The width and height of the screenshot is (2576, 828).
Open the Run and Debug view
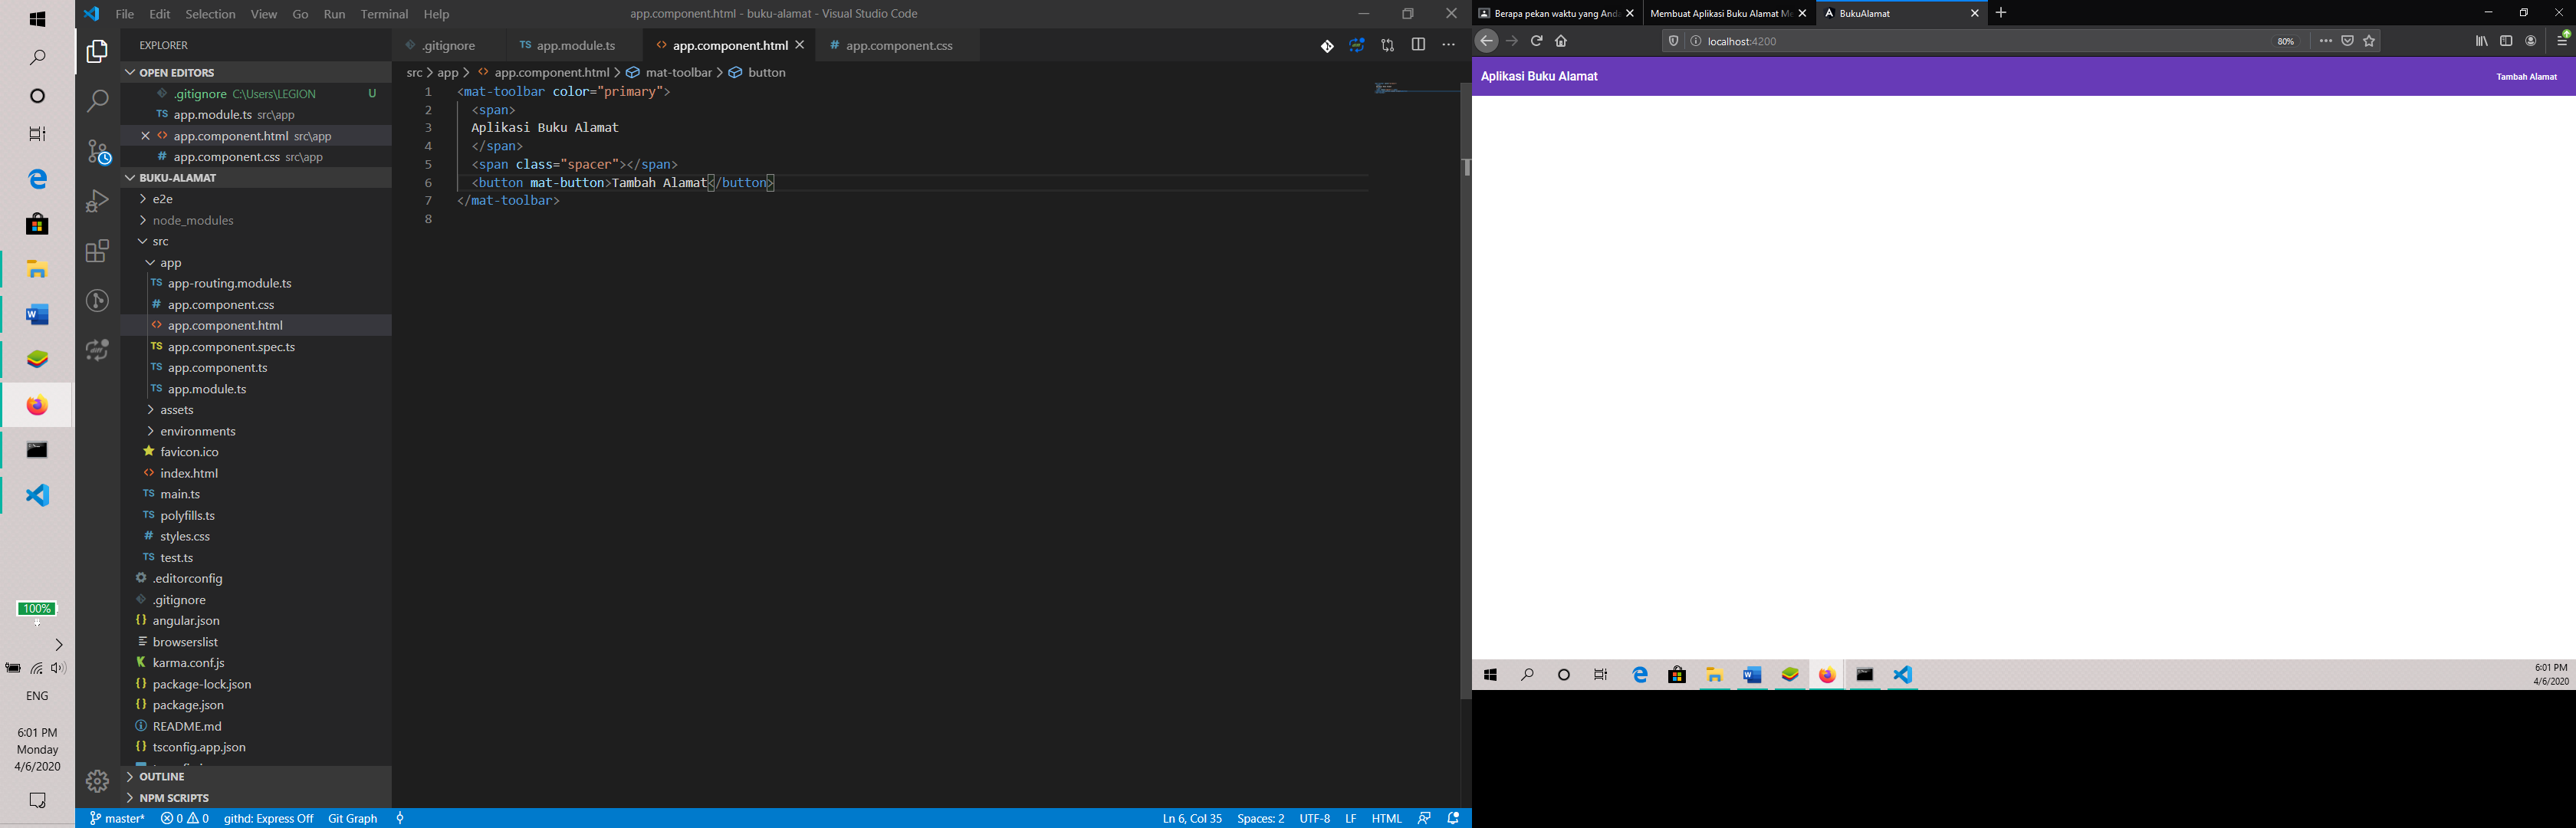click(97, 201)
